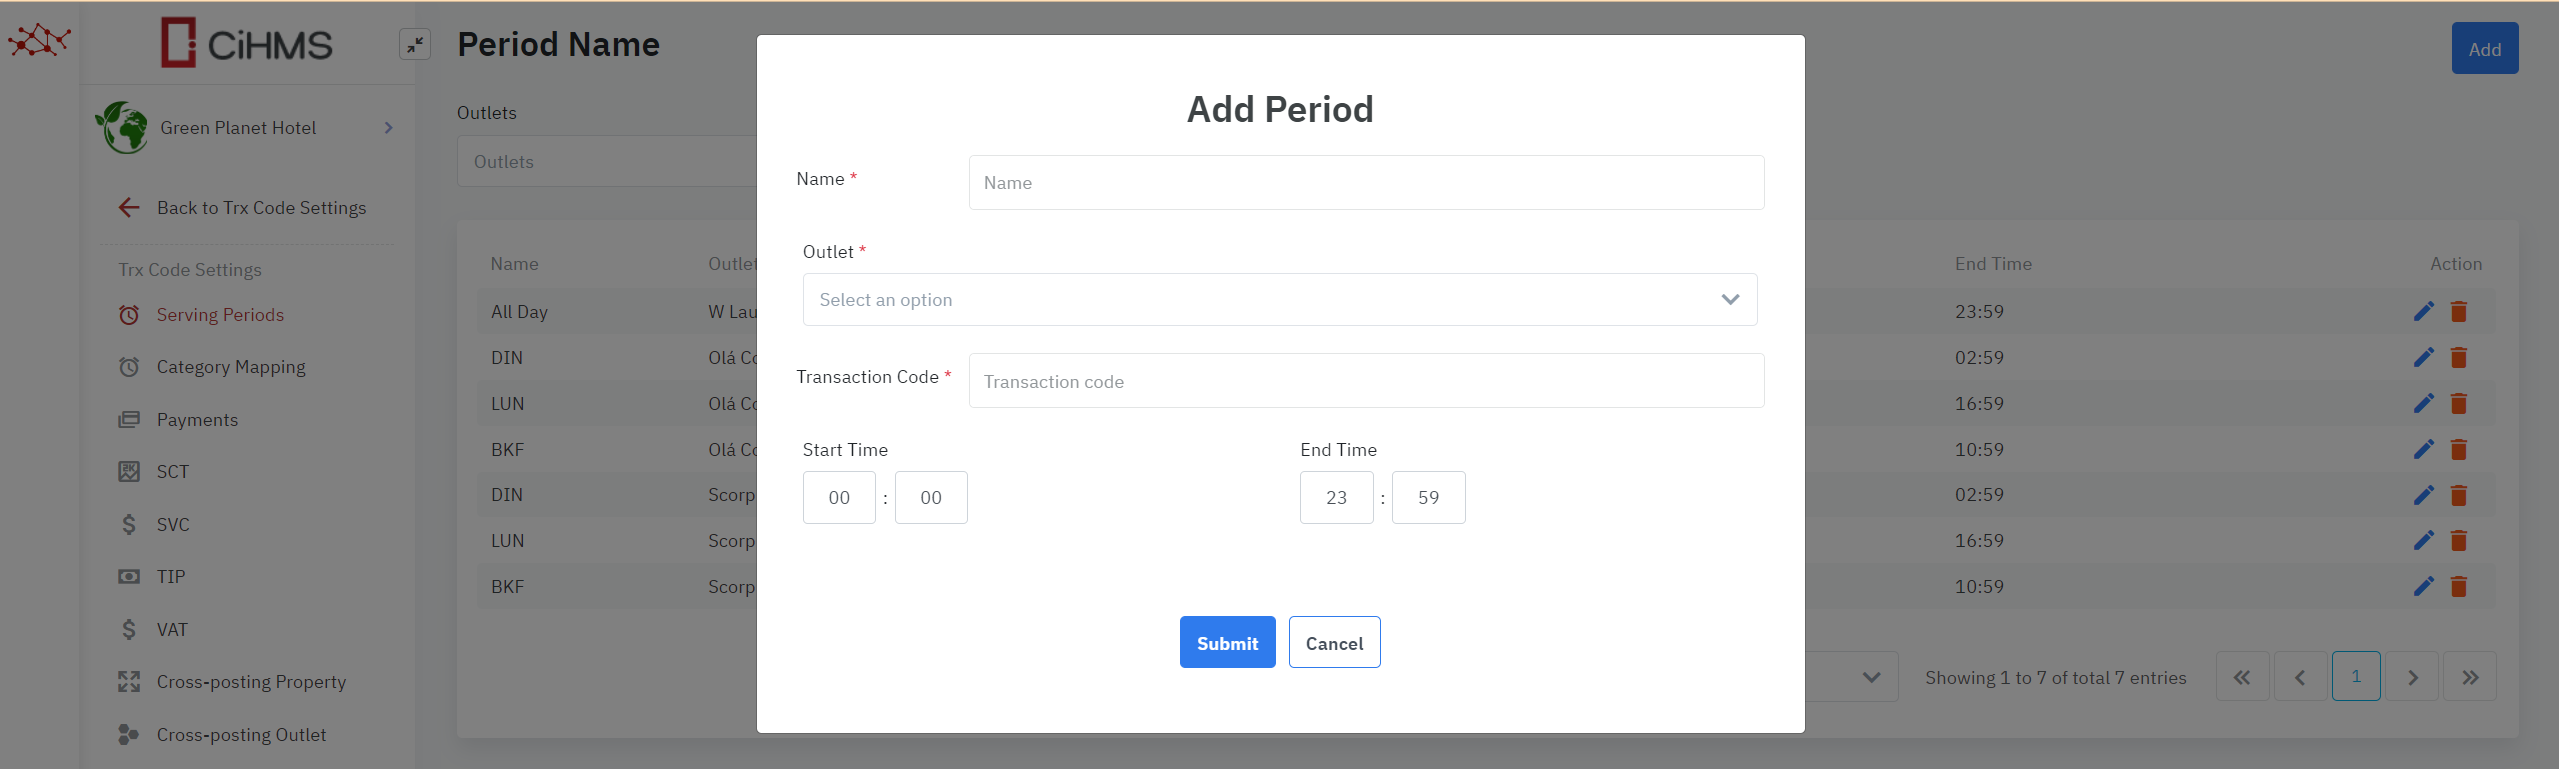Select Cross-posting Property menu item
The height and width of the screenshot is (769, 2559).
tap(251, 682)
